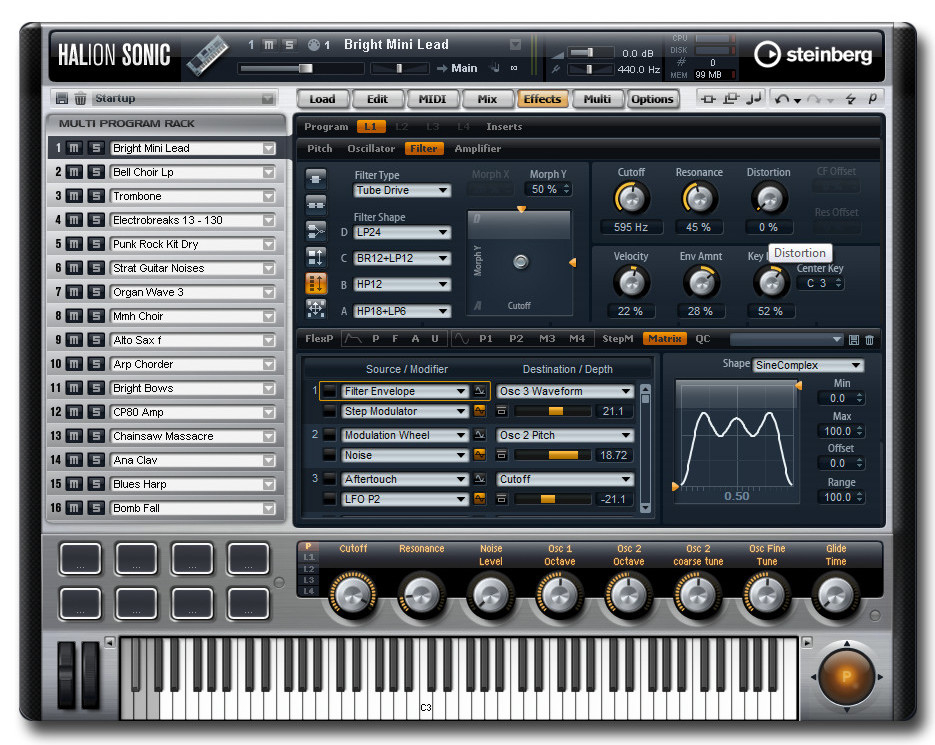Click the depth slider showing 18.72
This screenshot has width=935, height=745.
click(552, 455)
